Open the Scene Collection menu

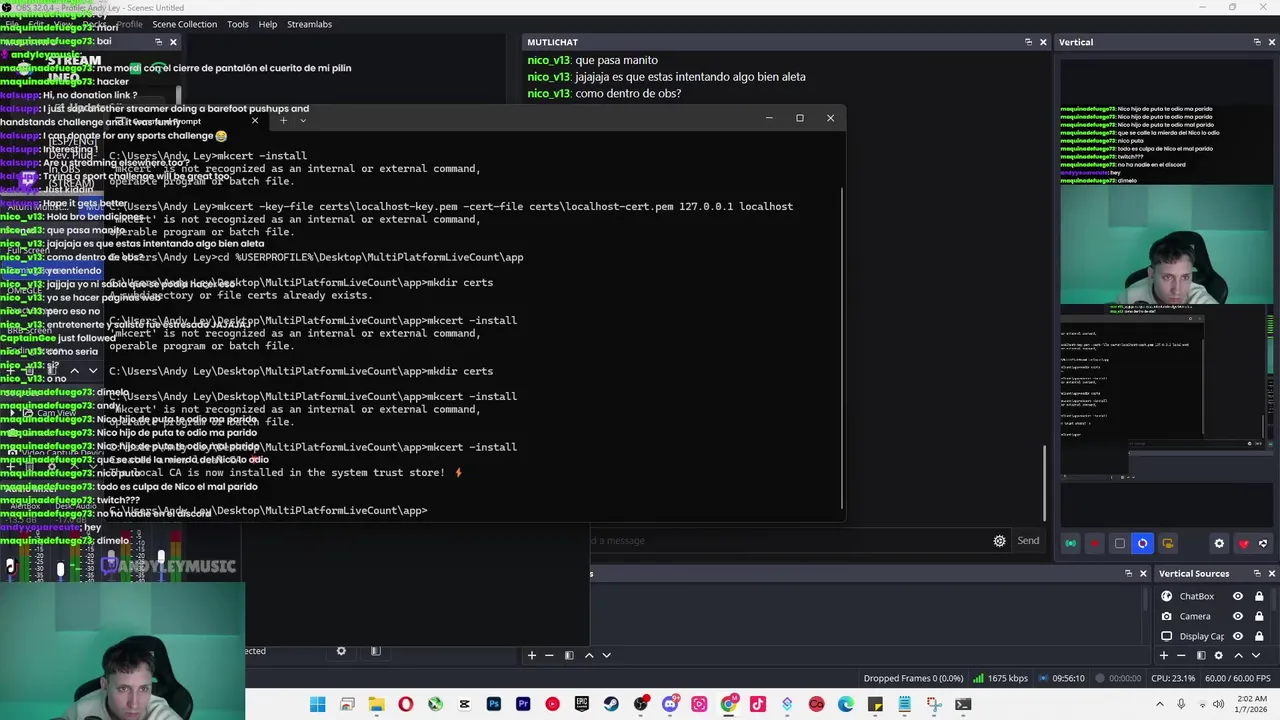(x=184, y=24)
